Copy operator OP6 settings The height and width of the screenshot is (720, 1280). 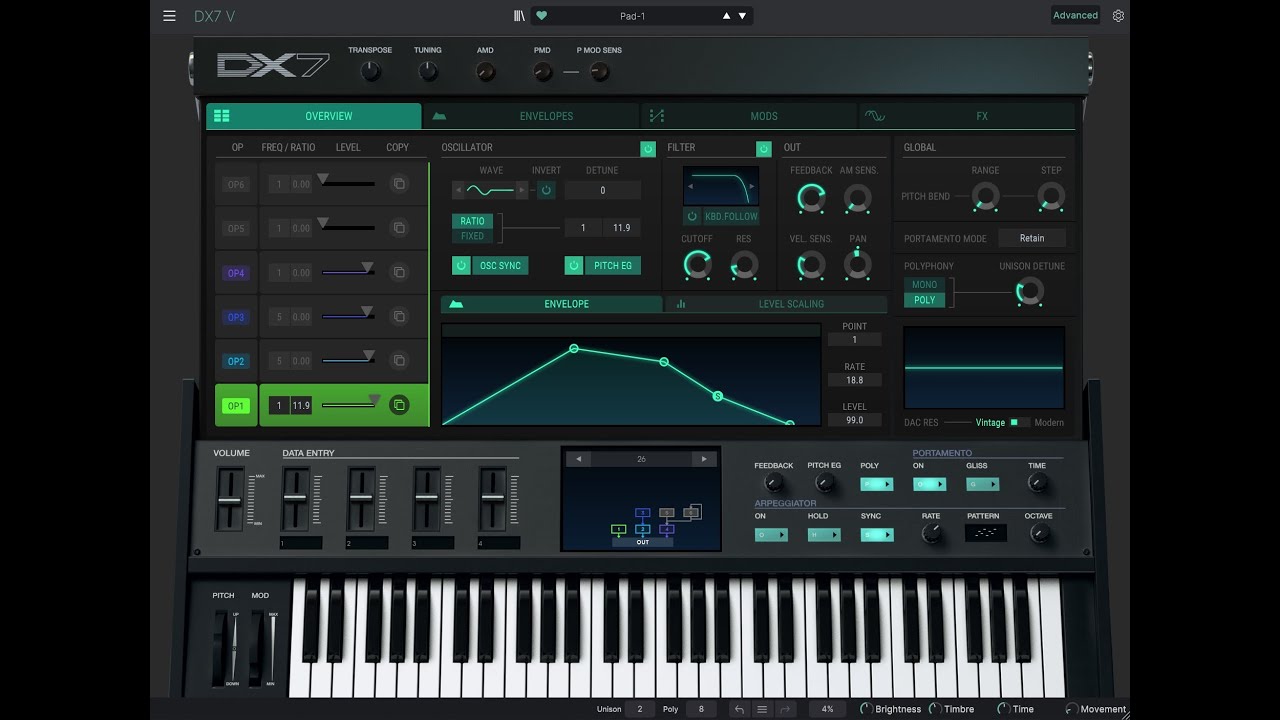pyautogui.click(x=399, y=184)
